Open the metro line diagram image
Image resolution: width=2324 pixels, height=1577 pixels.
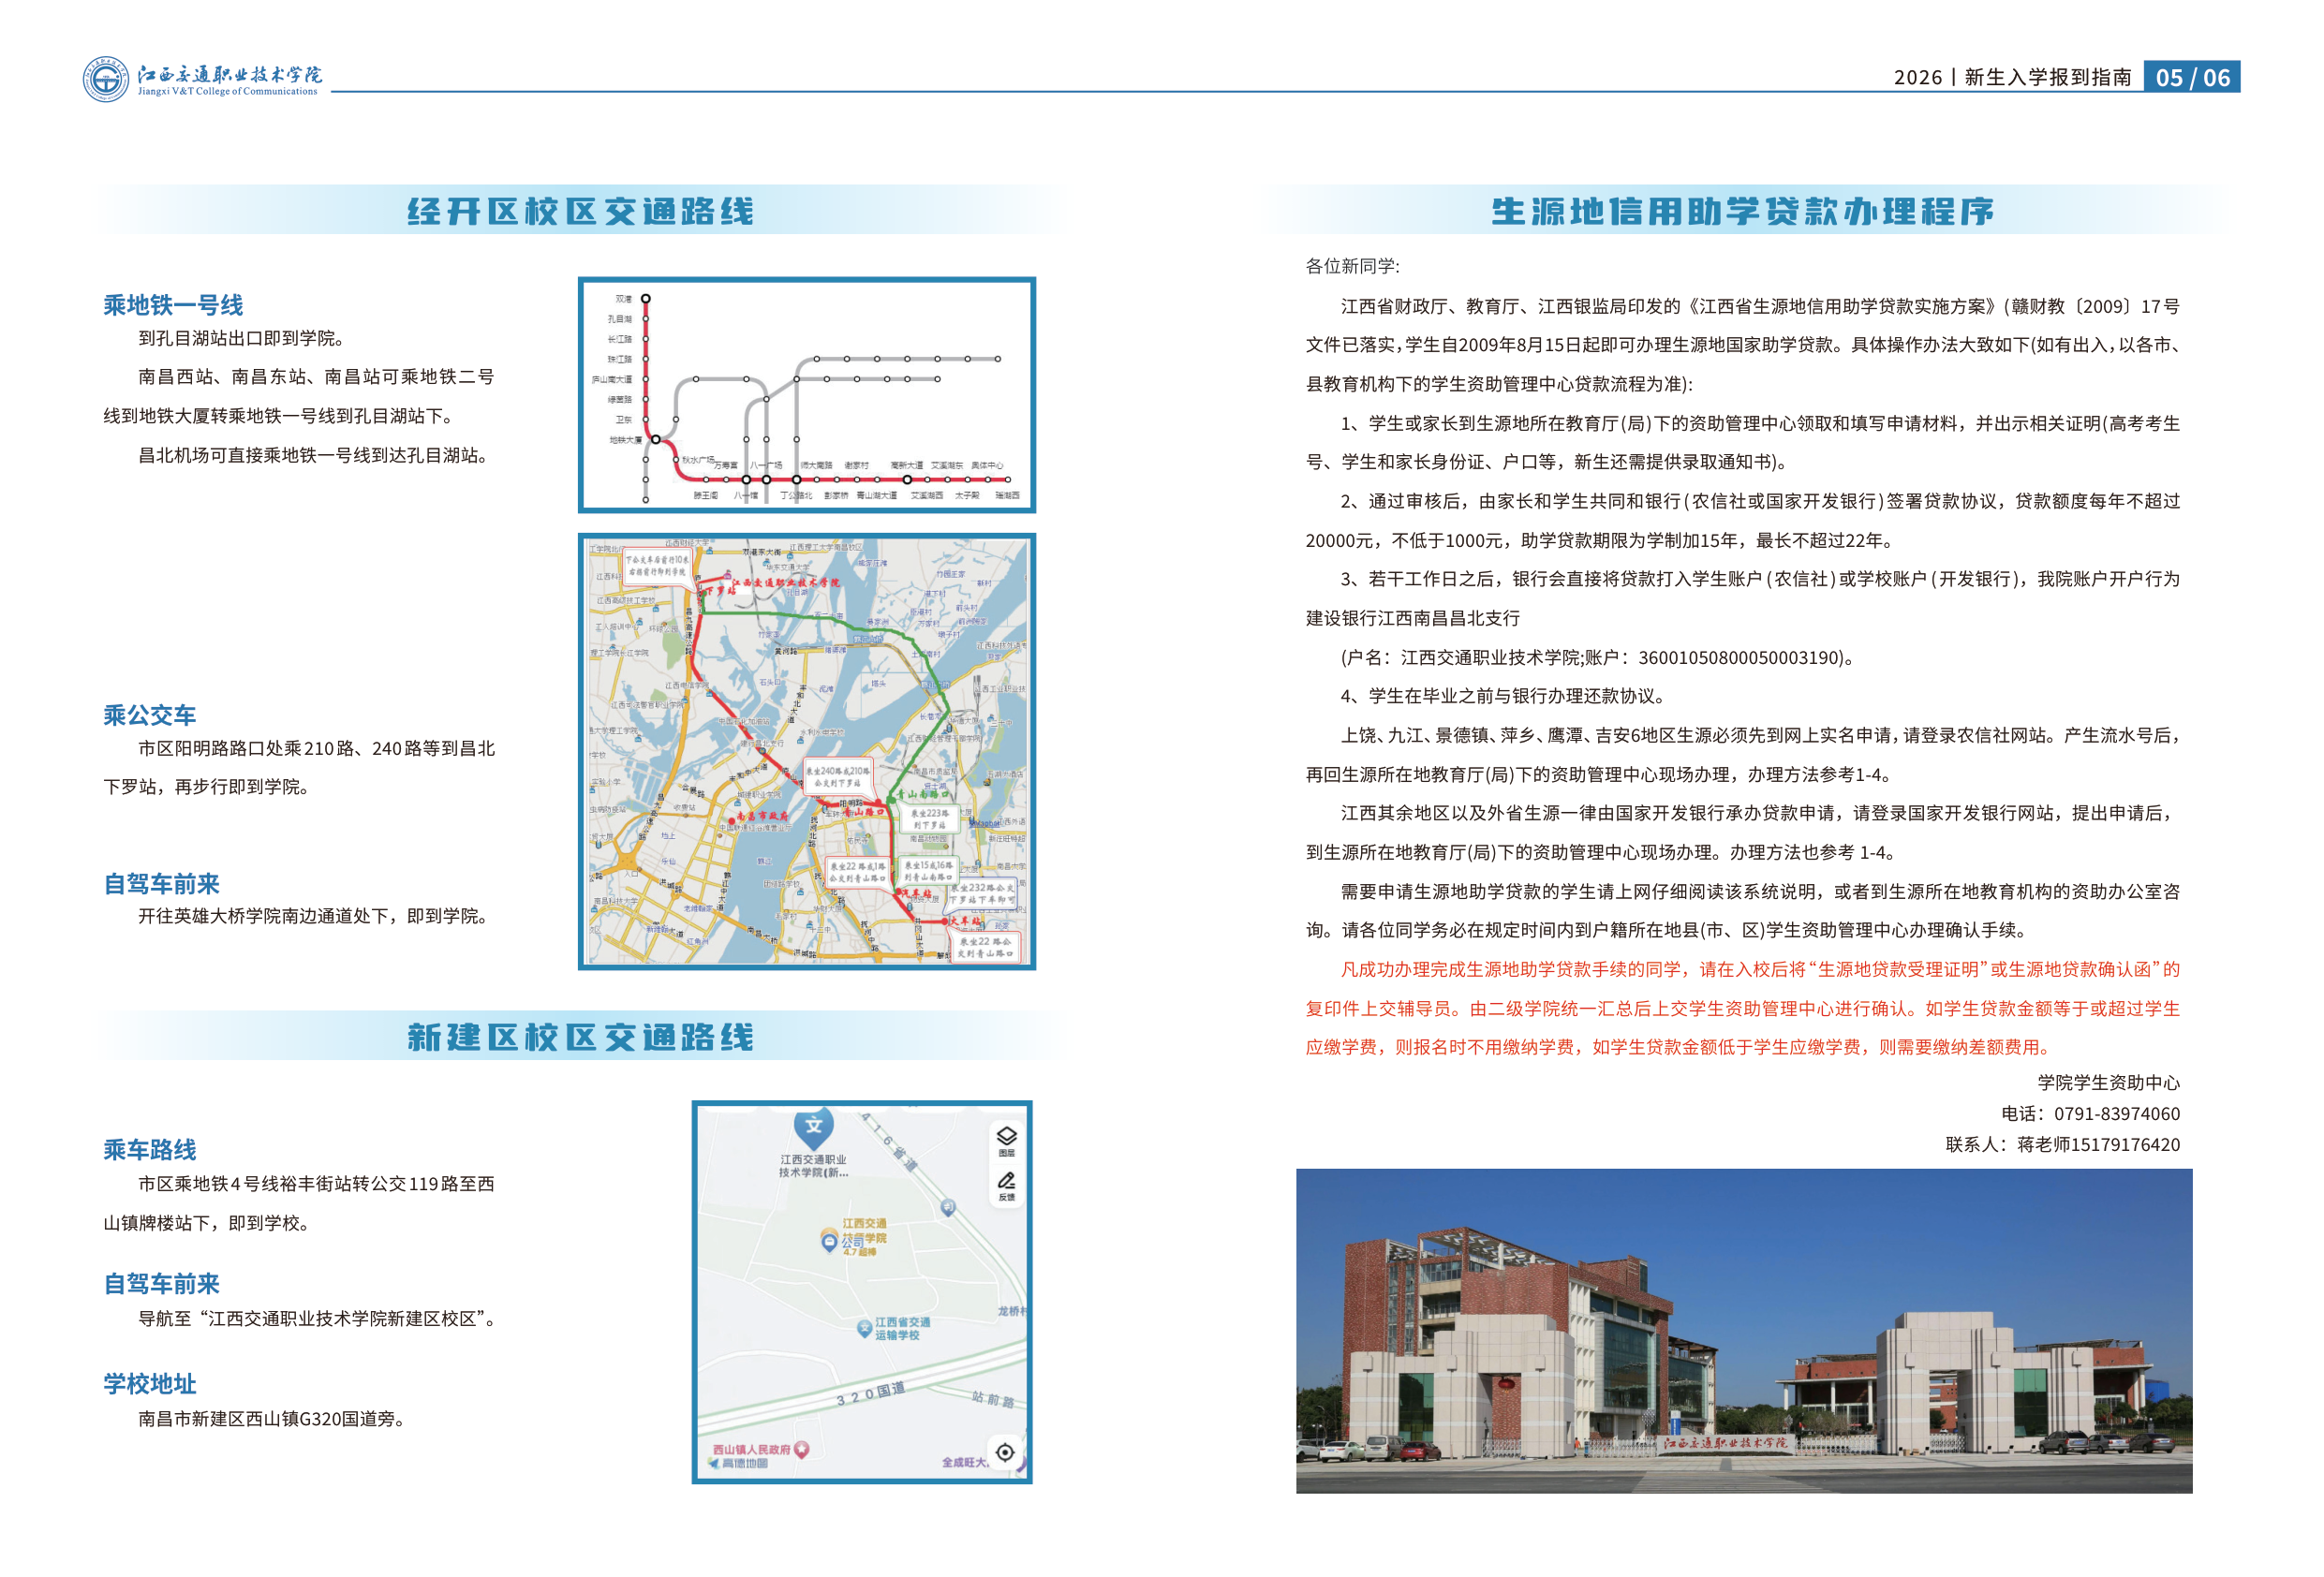click(x=806, y=395)
